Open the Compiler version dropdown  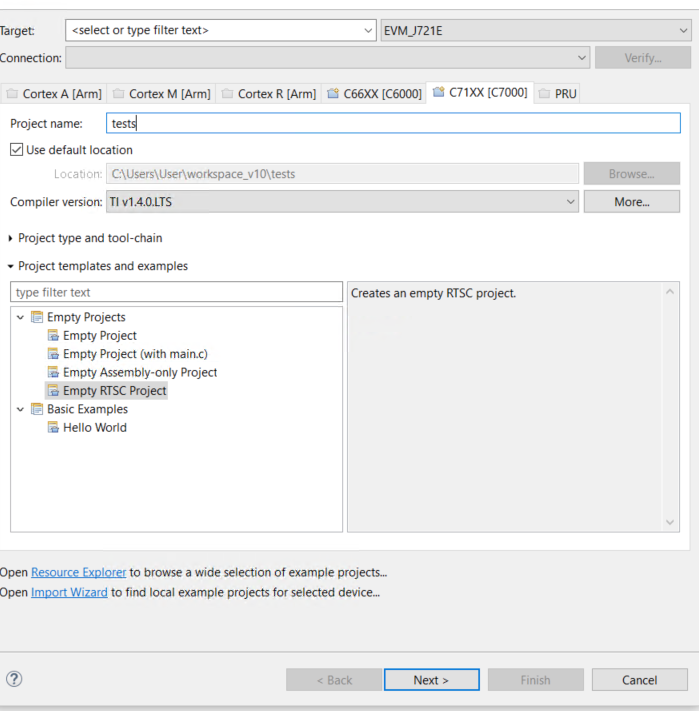point(570,202)
